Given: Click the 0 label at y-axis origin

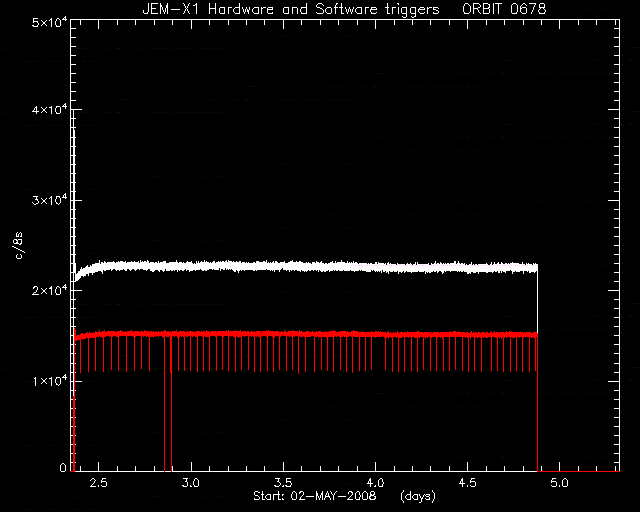Looking at the screenshot, I should point(63,467).
